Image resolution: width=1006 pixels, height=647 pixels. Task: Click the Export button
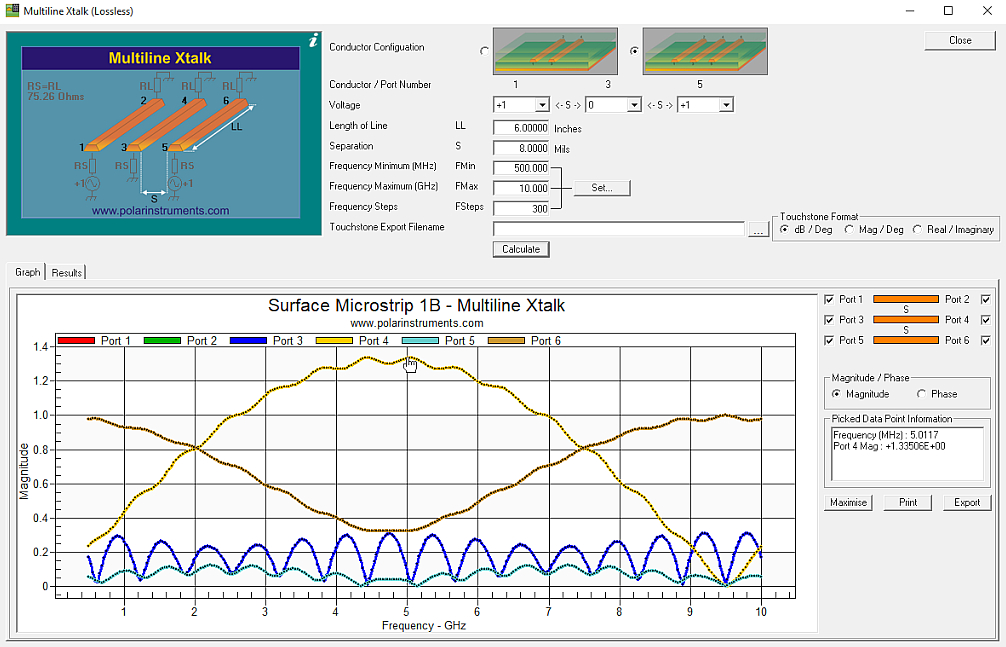coord(967,503)
